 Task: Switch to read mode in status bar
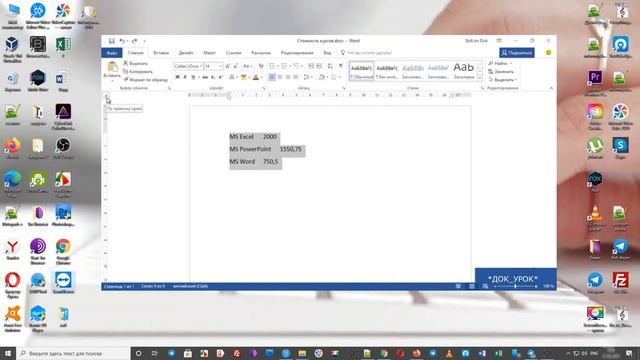pyautogui.click(x=458, y=287)
